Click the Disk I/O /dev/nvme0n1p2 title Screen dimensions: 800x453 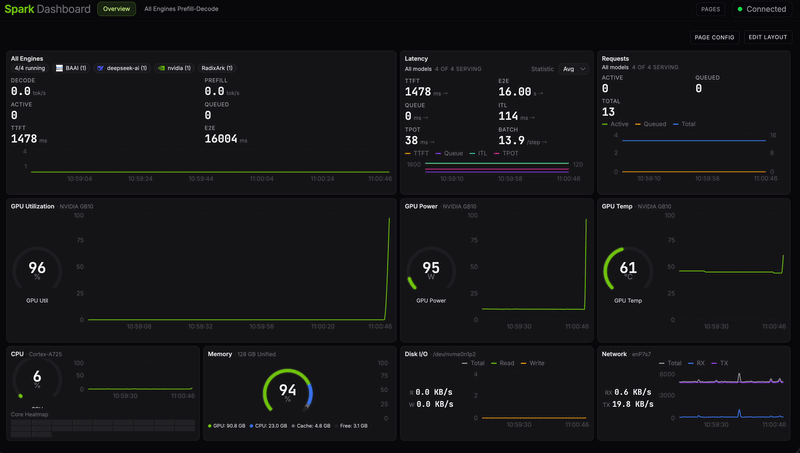440,354
